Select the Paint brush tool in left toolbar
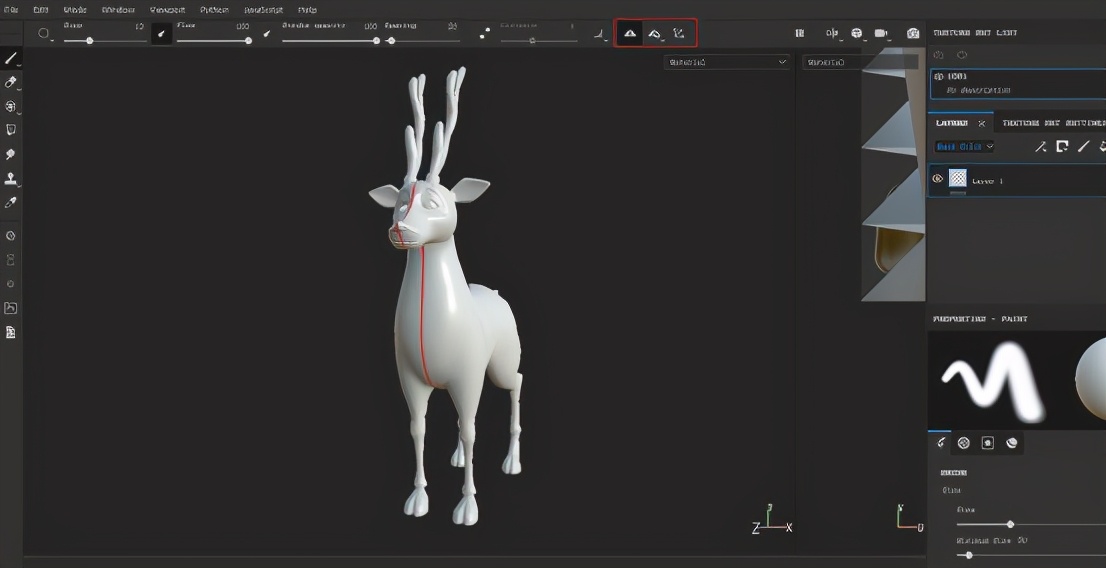This screenshot has width=1106, height=568. (x=11, y=58)
